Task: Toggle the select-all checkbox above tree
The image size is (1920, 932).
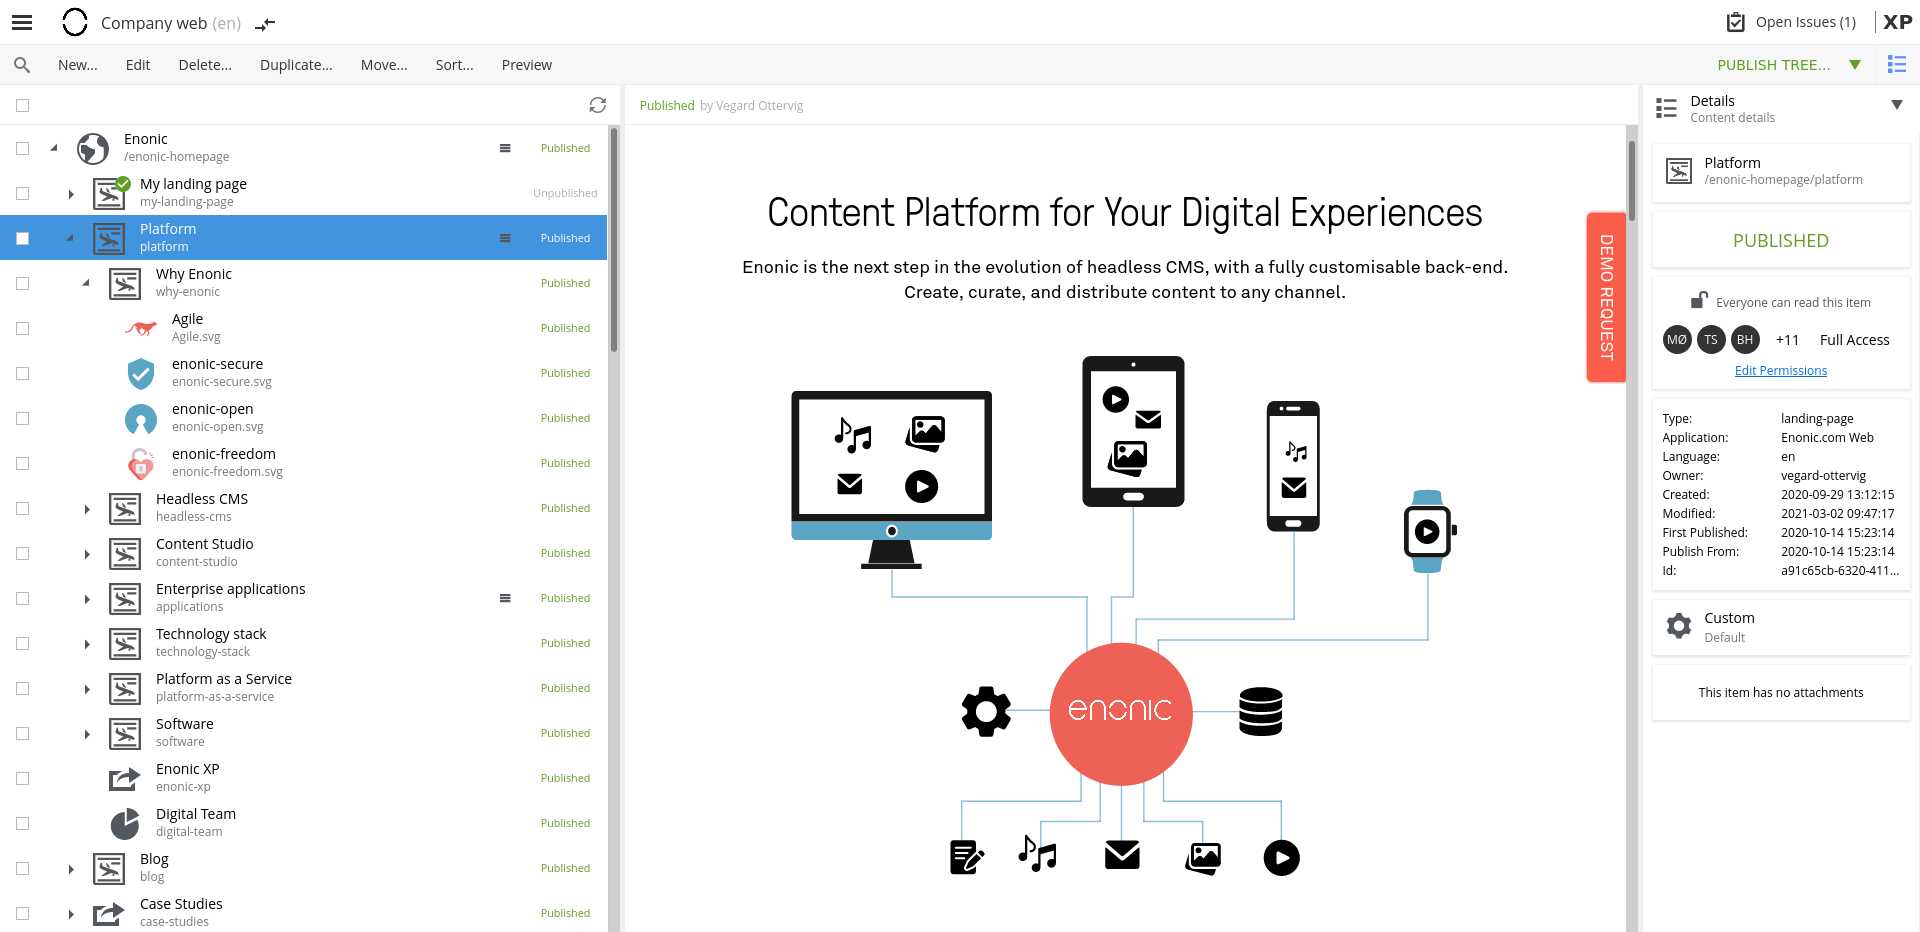Action: tap(23, 105)
